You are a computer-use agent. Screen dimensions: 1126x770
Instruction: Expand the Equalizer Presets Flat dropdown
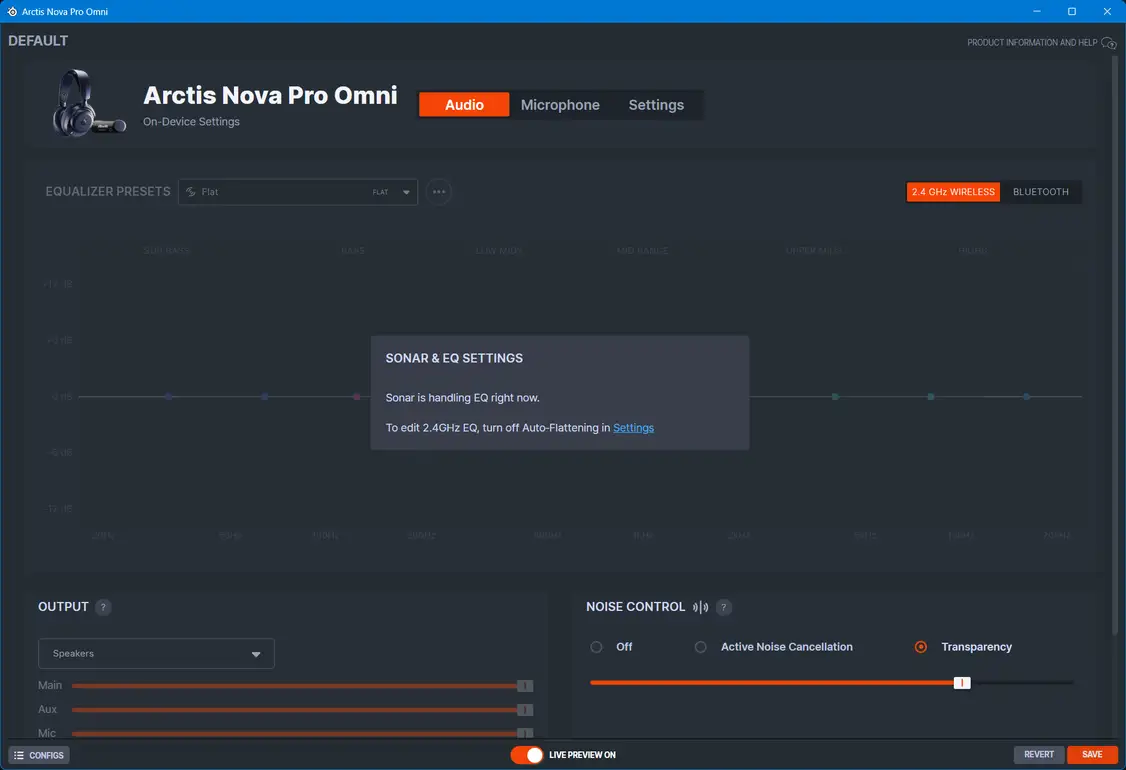(x=298, y=192)
